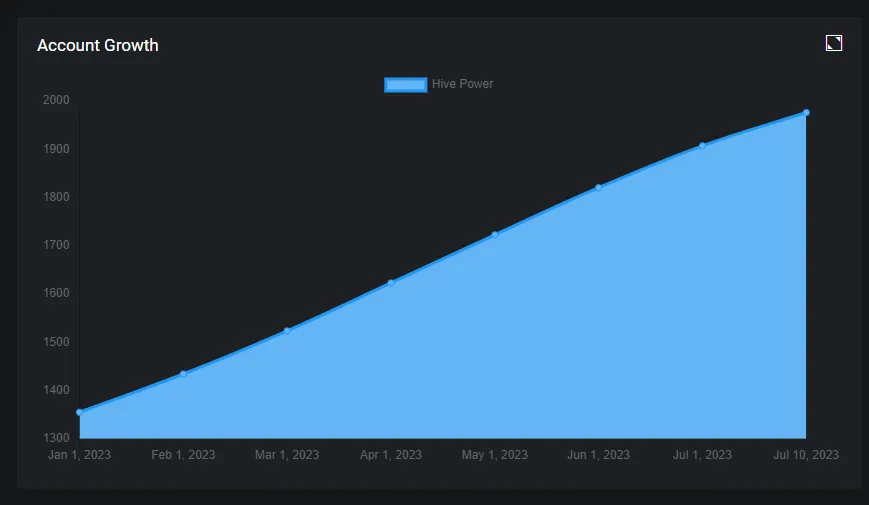The image size is (869, 505).
Task: Click the 1500 y-axis label
Action: (x=56, y=341)
